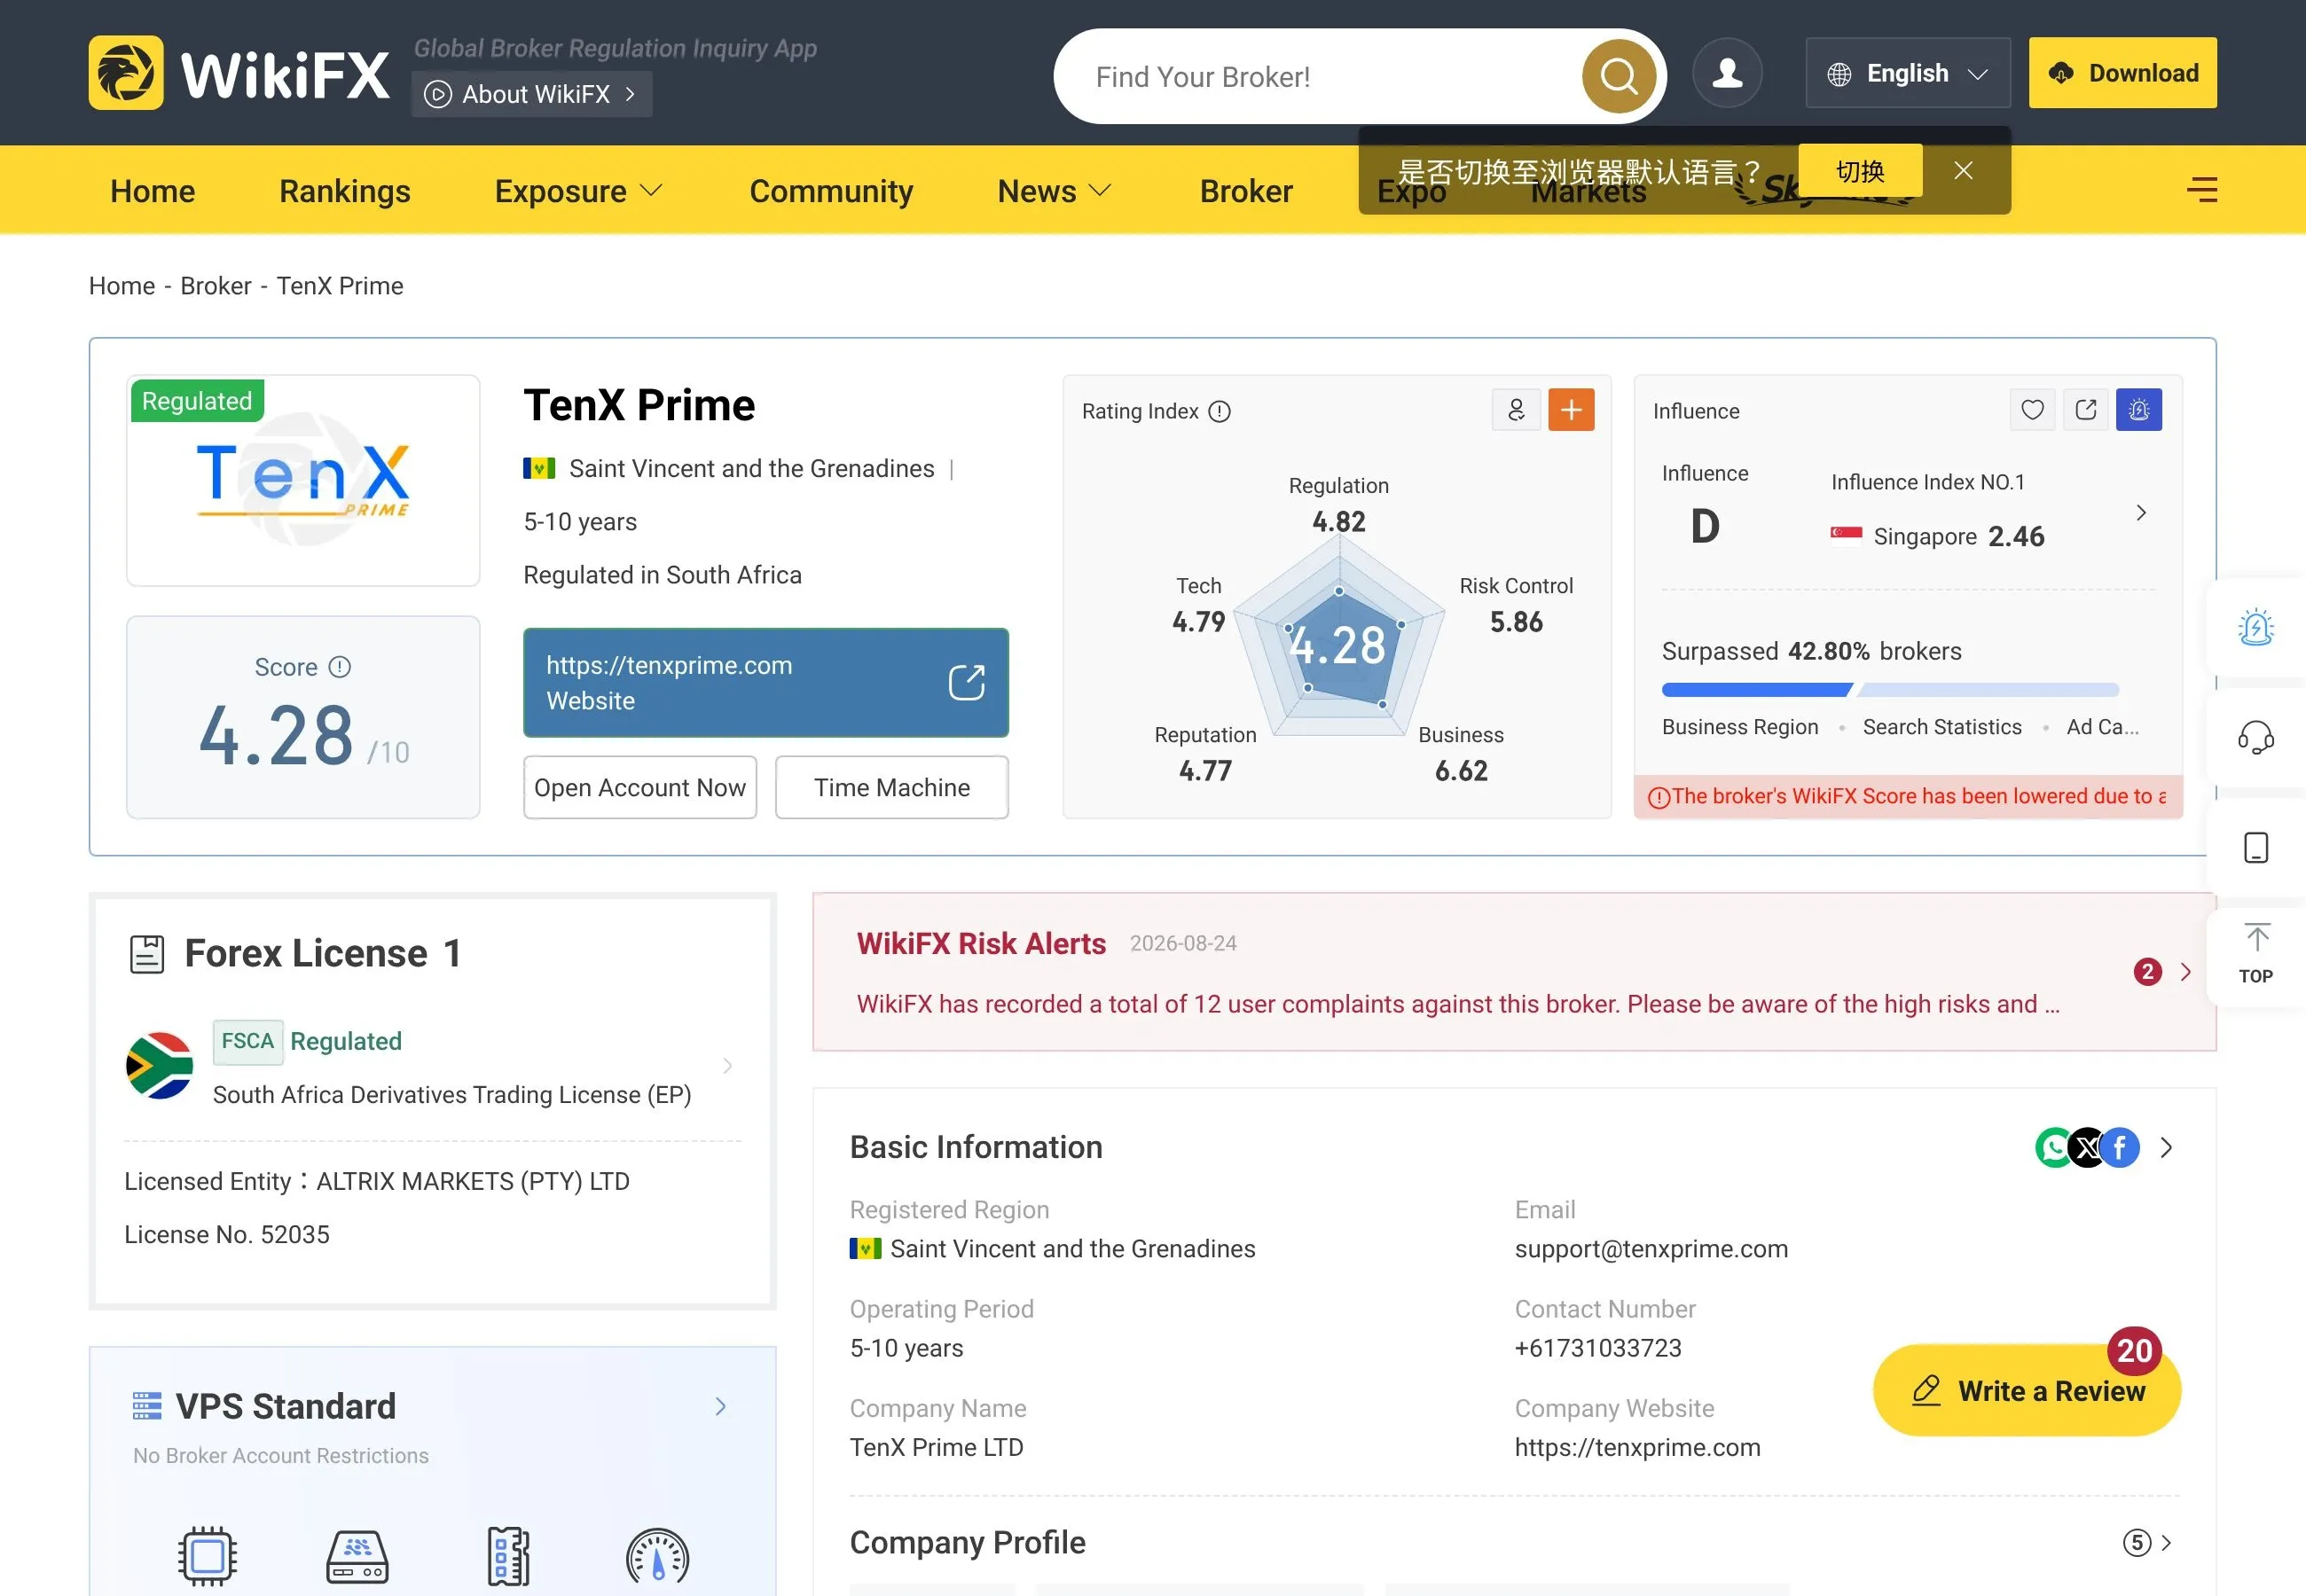Image resolution: width=2306 pixels, height=1596 pixels.
Task: Click the Surpassed brokers progress bar
Action: [1890, 690]
